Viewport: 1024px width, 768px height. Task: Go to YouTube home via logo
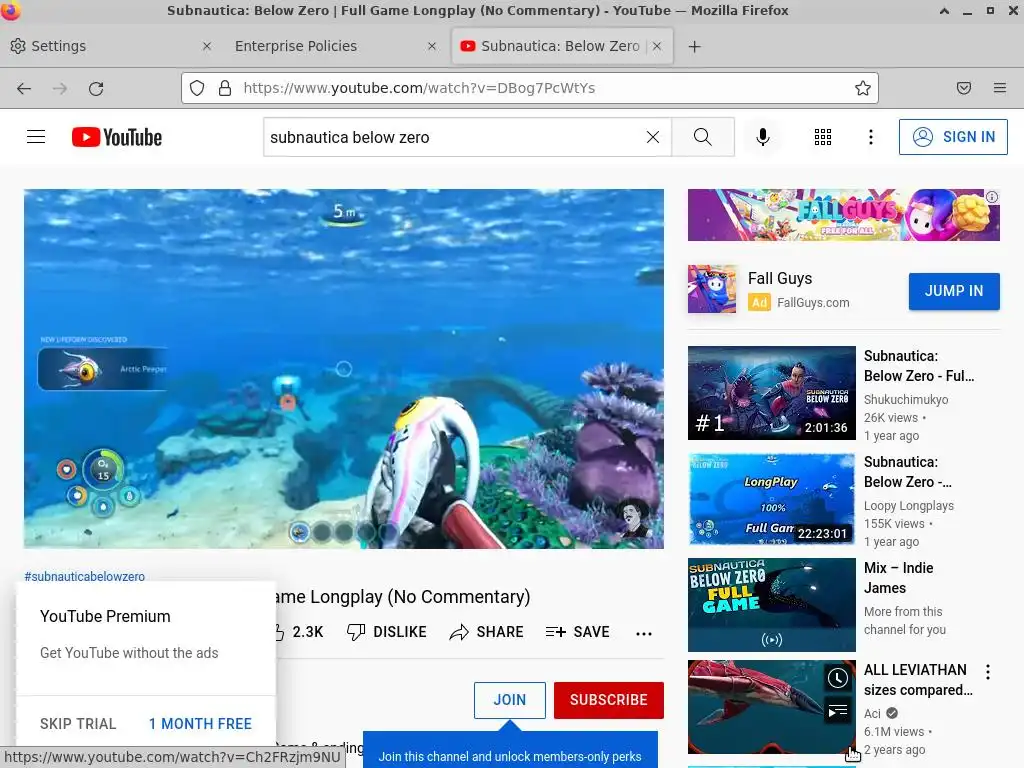coord(117,137)
